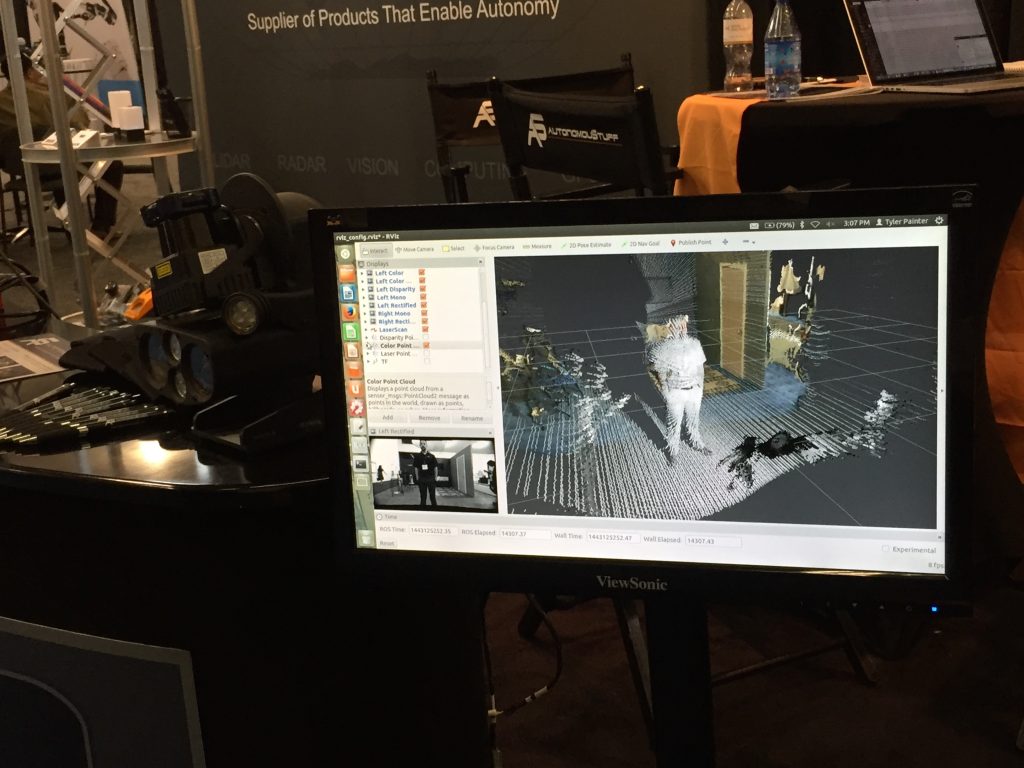Choose the Select tool in RViz

click(454, 248)
